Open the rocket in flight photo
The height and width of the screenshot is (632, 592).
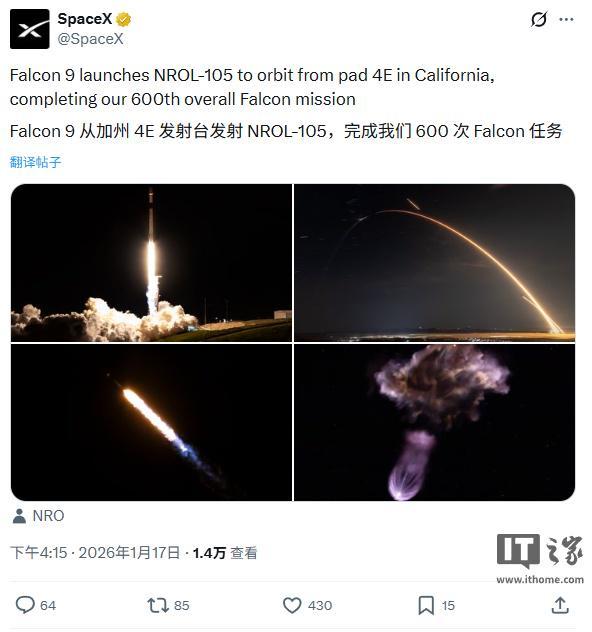[152, 422]
